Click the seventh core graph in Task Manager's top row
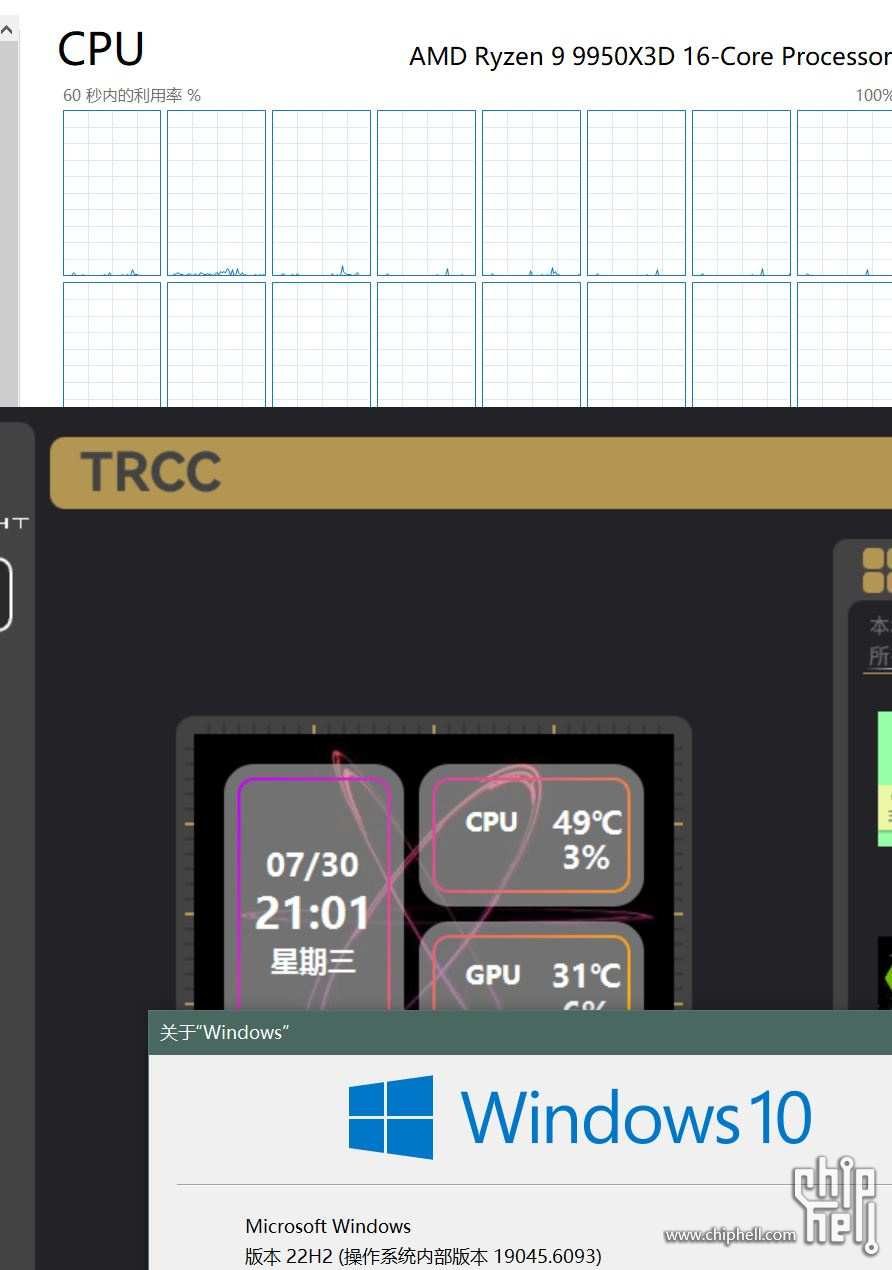 (741, 193)
